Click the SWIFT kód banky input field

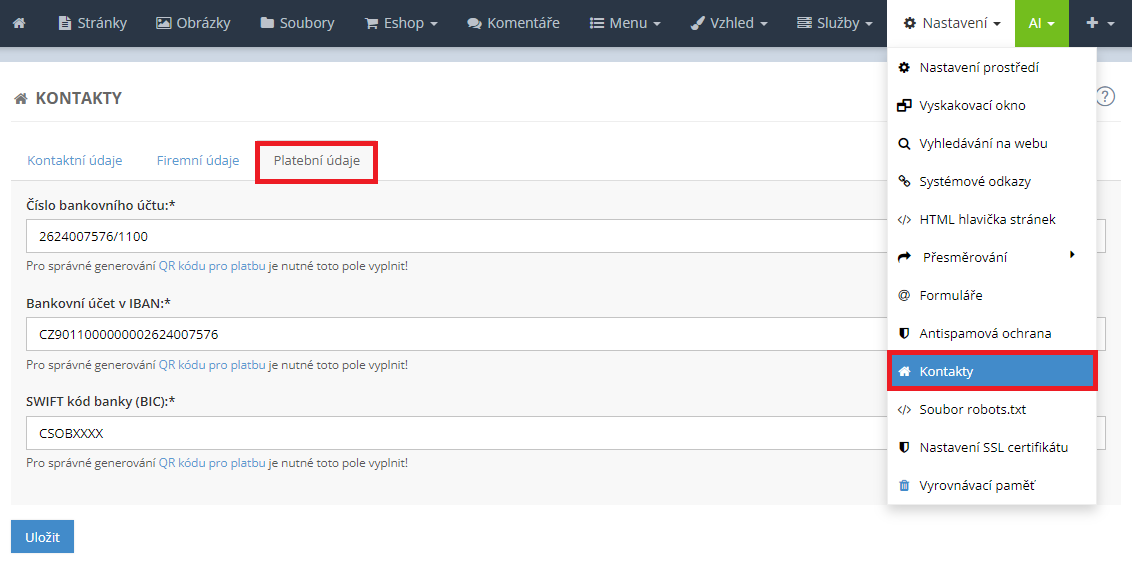click(x=450, y=434)
